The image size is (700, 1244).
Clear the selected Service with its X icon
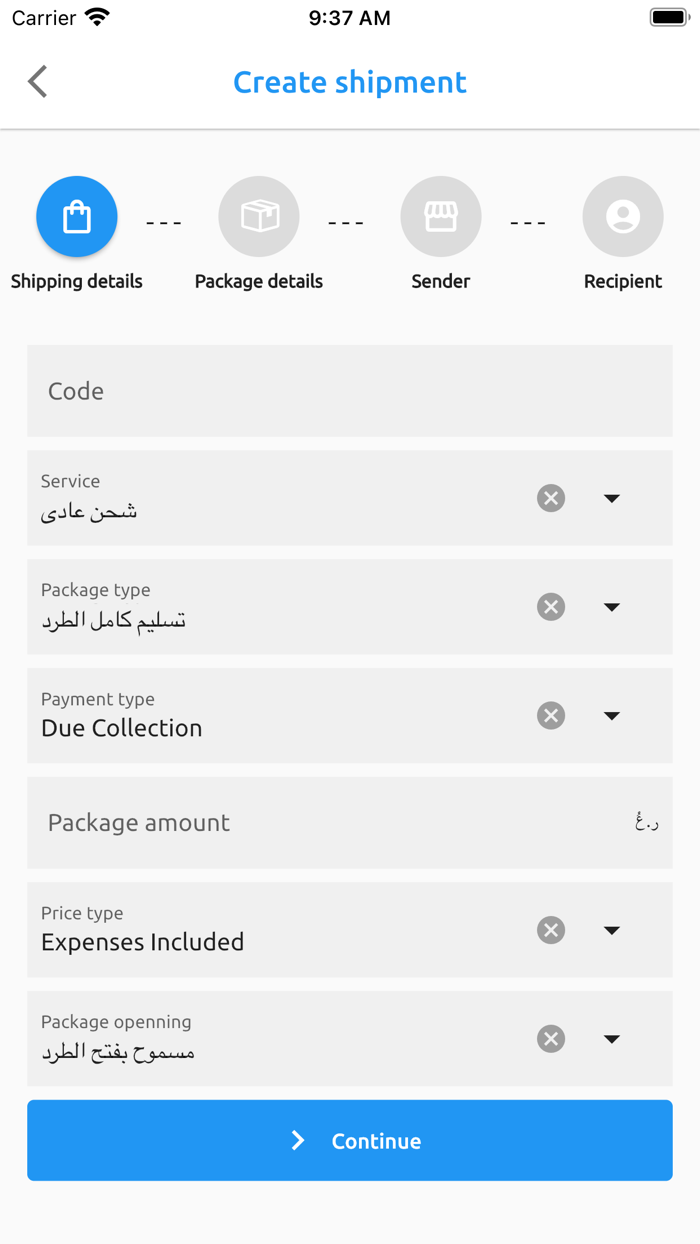pyautogui.click(x=550, y=498)
